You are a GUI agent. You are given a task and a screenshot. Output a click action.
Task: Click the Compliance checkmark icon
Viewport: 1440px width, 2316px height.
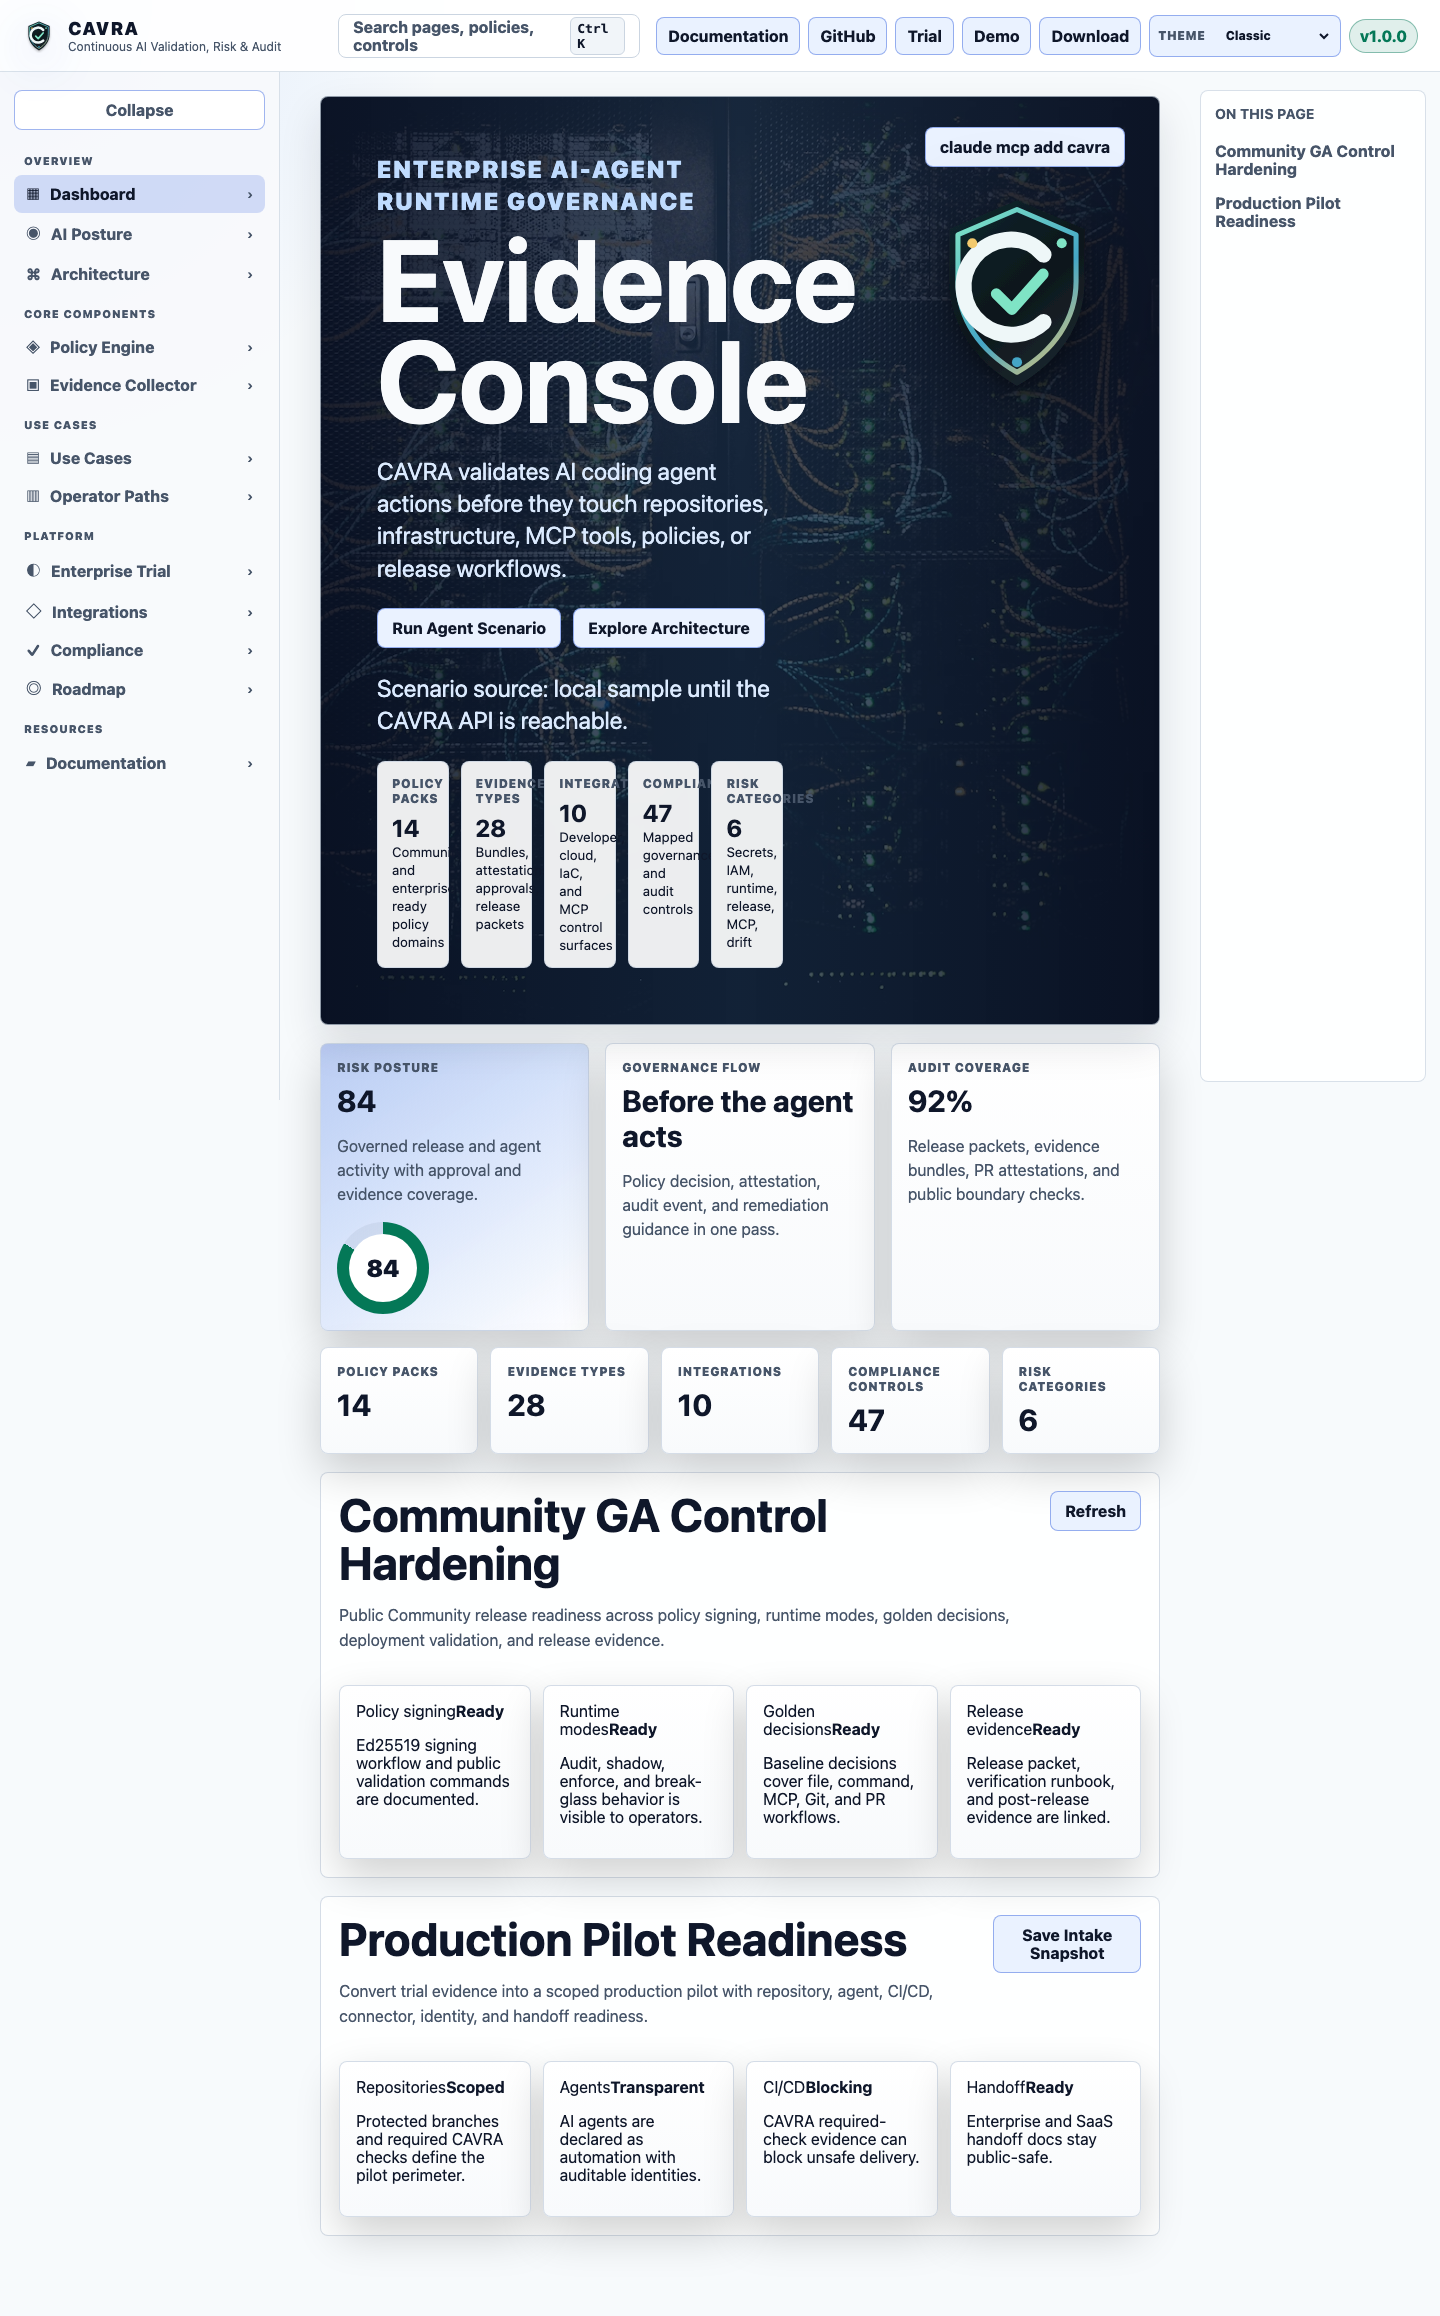click(33, 650)
